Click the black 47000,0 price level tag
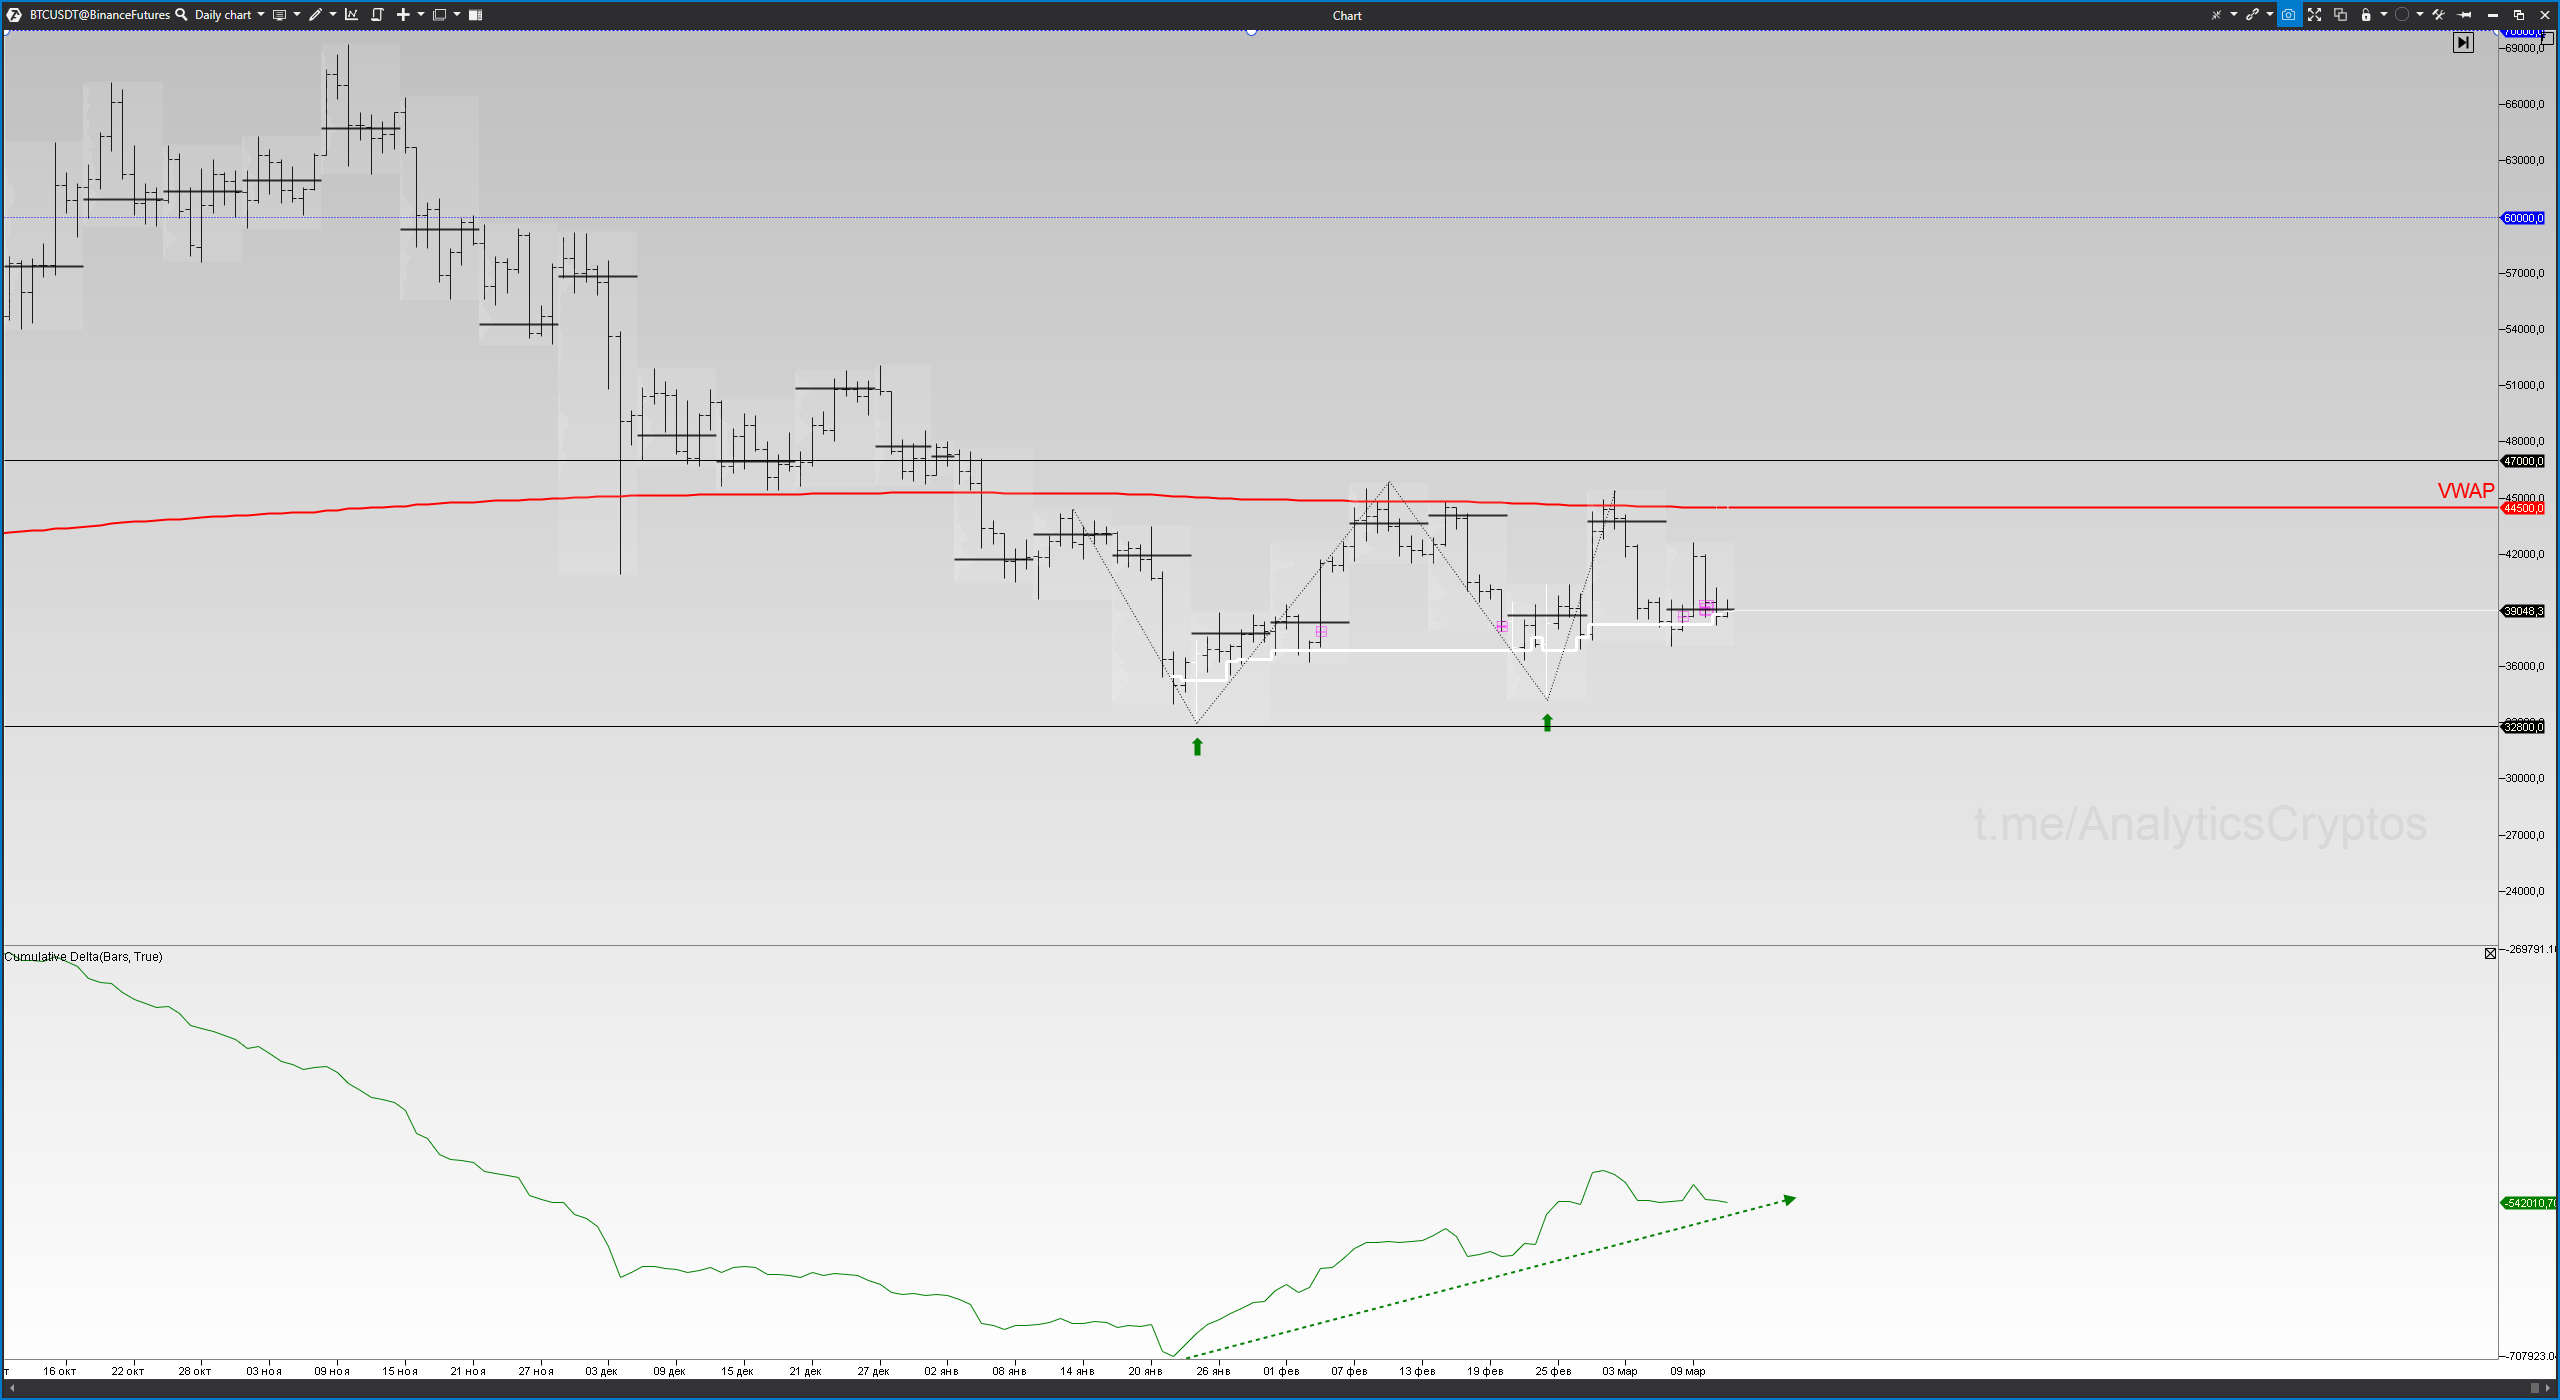The height and width of the screenshot is (1400, 2560). [2523, 462]
